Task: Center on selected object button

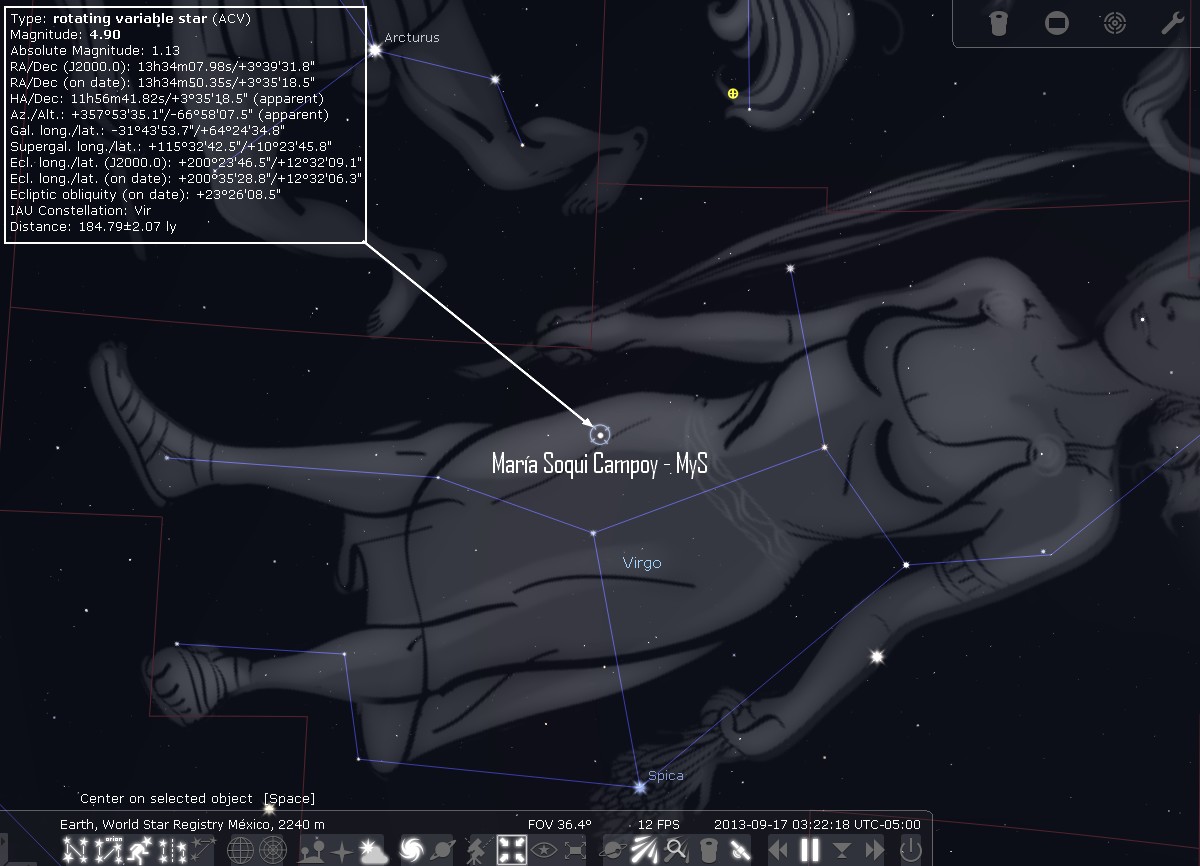Action: pos(512,851)
